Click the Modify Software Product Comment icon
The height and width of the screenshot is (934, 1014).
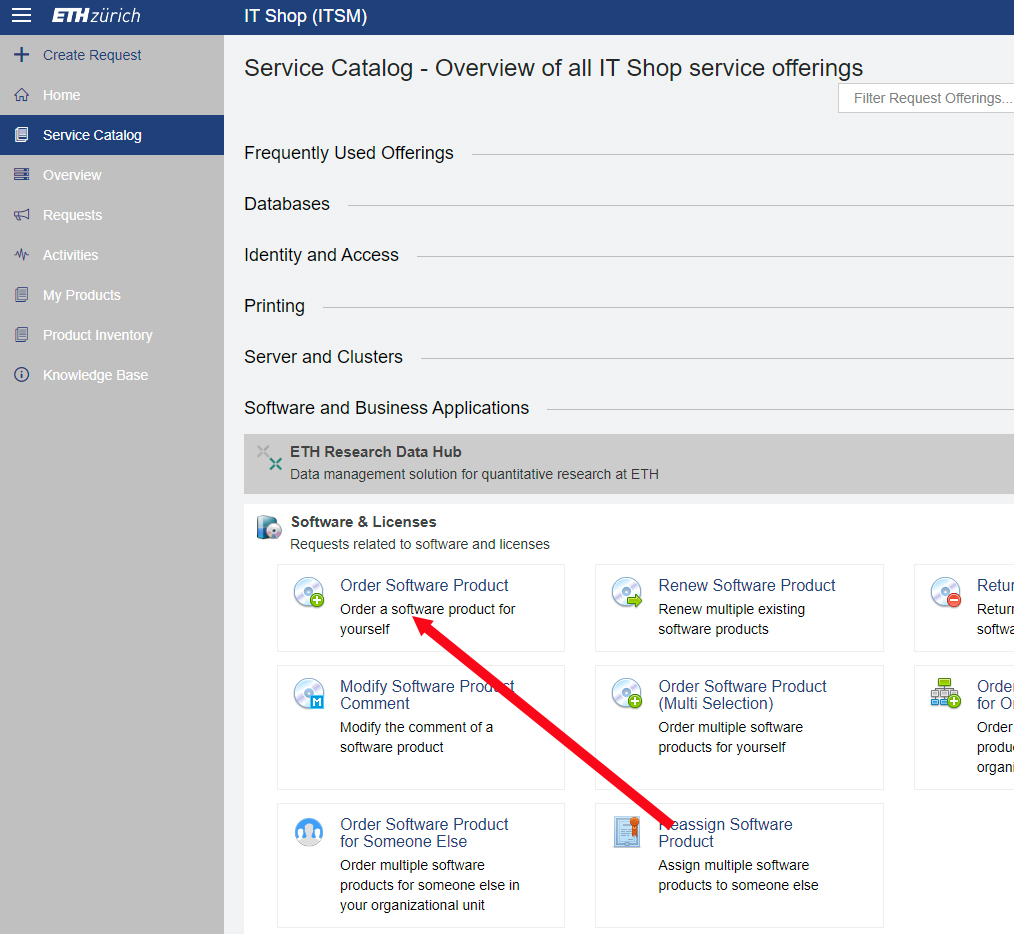pyautogui.click(x=308, y=693)
